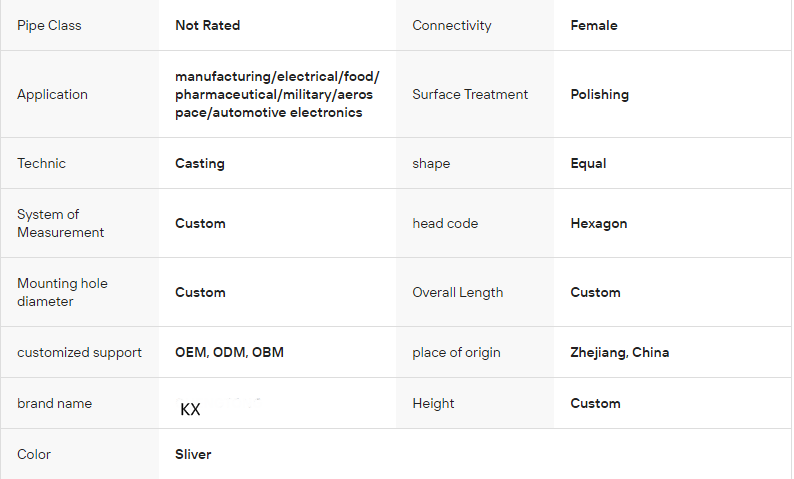
Task: Select the Sliver color value
Action: (193, 454)
